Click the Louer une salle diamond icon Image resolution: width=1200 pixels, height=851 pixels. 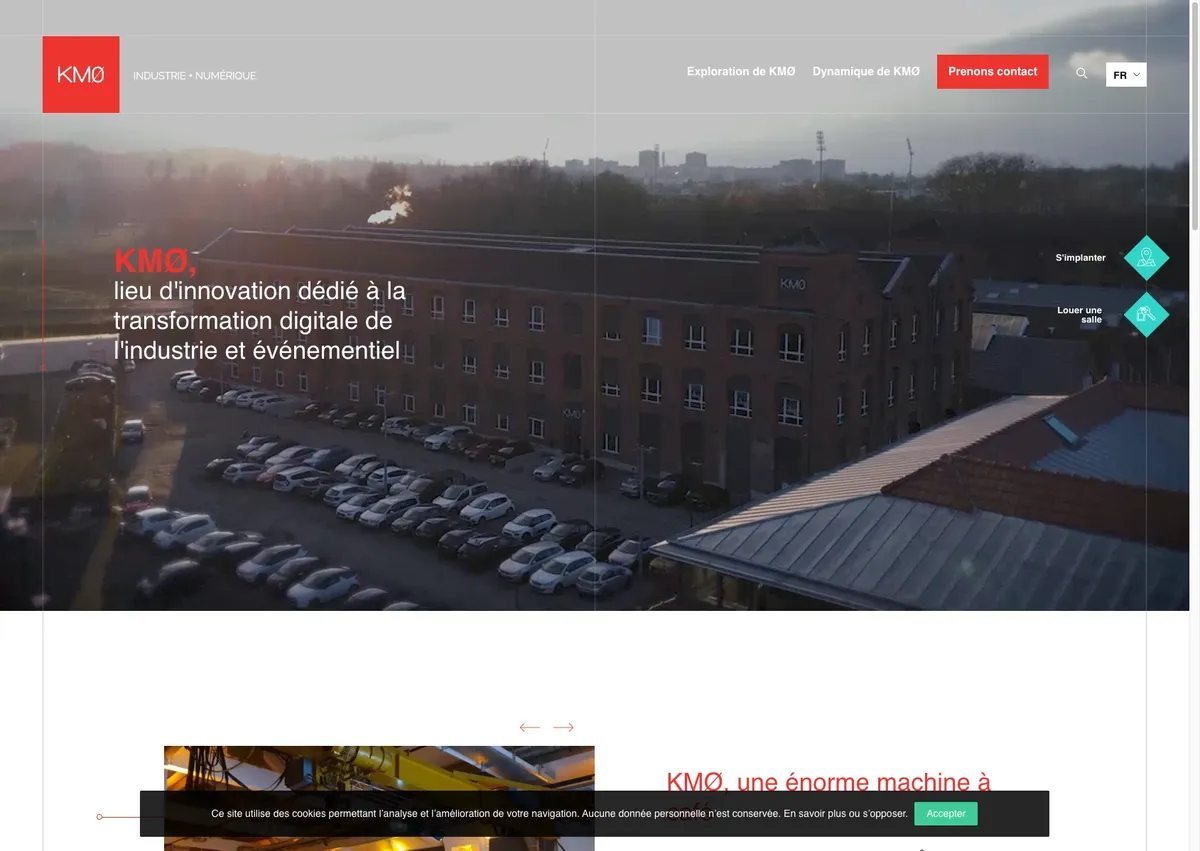tap(1146, 314)
